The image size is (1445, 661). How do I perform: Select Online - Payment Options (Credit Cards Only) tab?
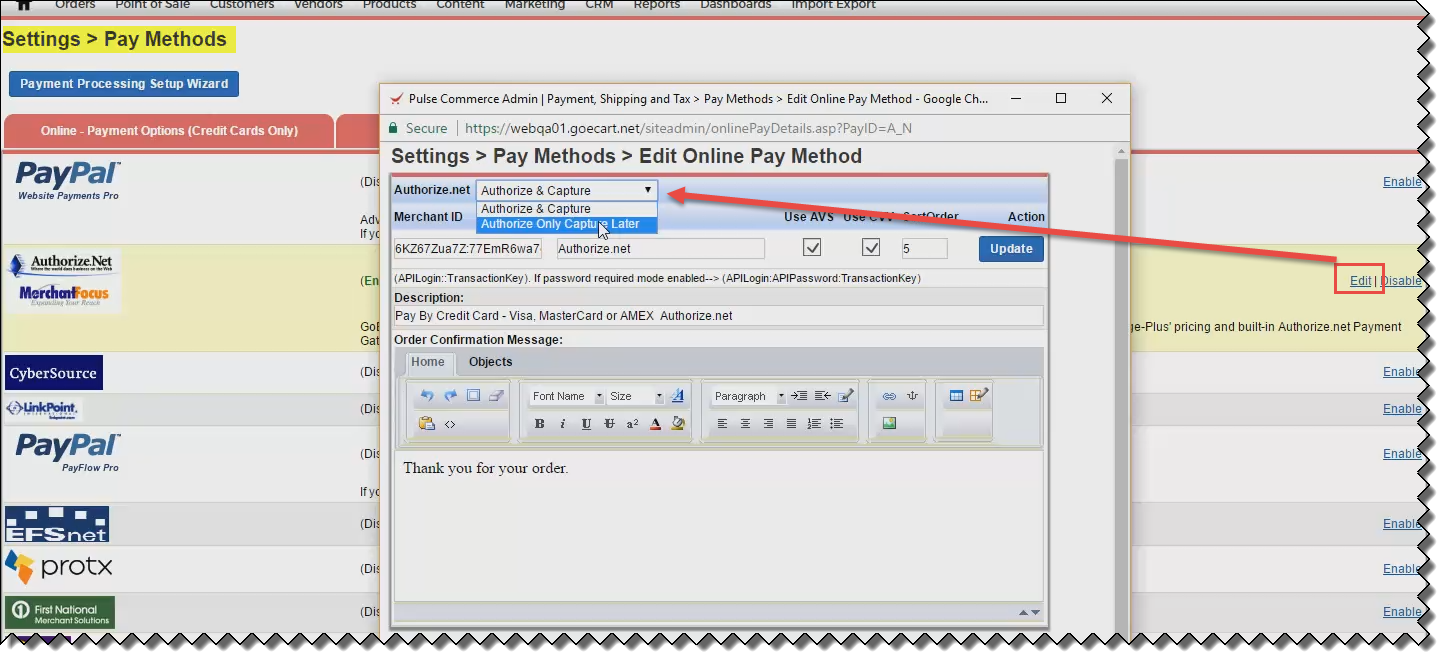tap(169, 131)
